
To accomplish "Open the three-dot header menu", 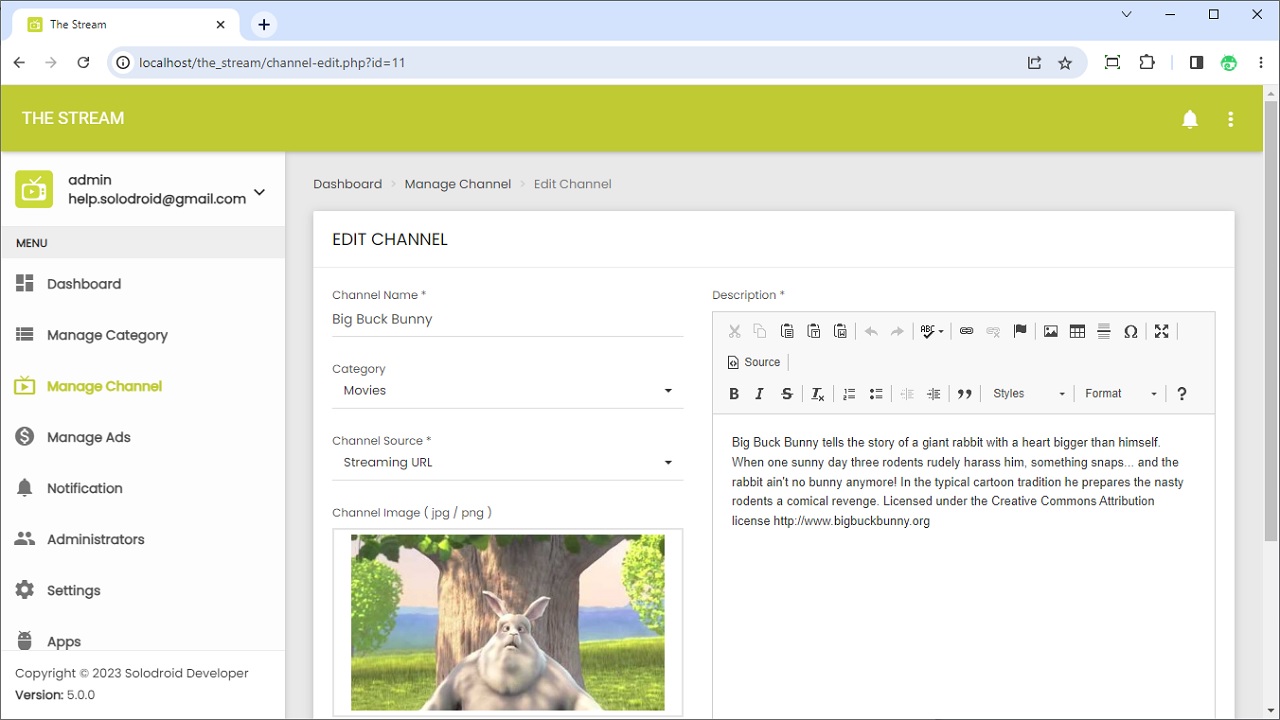I will 1230,119.
